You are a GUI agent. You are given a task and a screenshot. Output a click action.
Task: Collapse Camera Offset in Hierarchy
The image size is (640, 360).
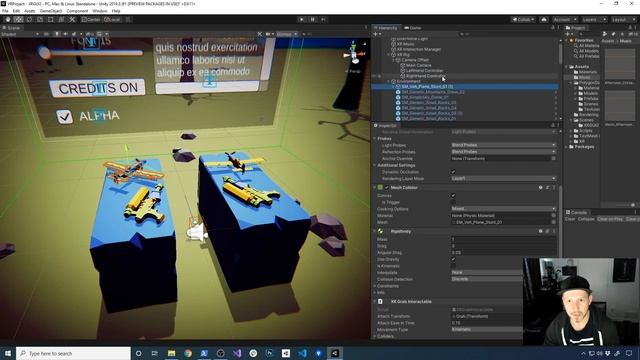click(x=393, y=60)
